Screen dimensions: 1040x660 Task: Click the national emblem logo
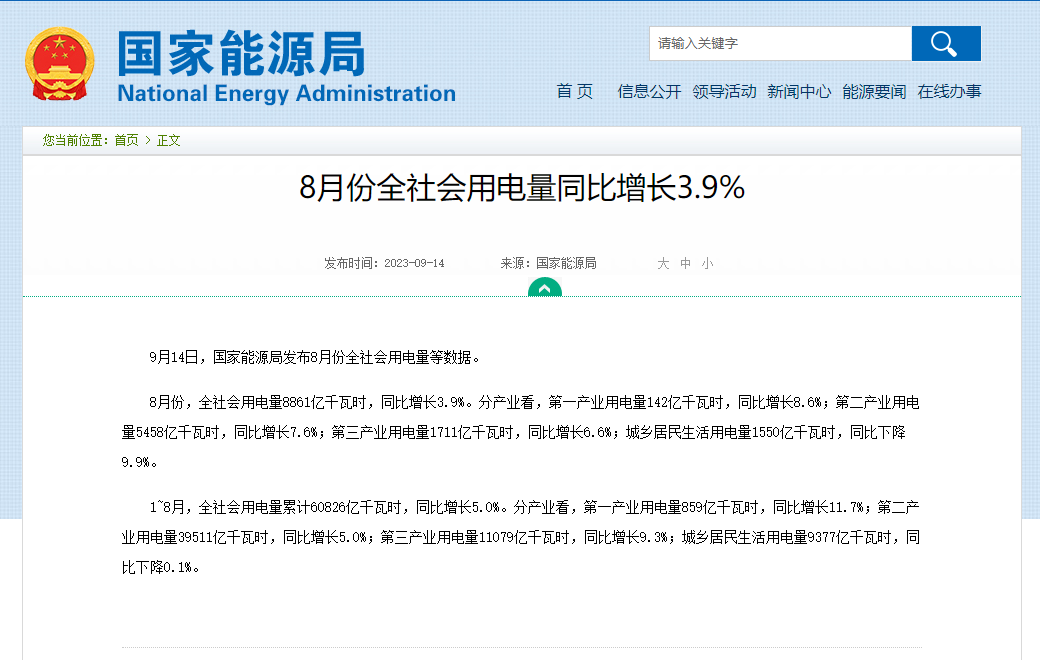tap(60, 64)
